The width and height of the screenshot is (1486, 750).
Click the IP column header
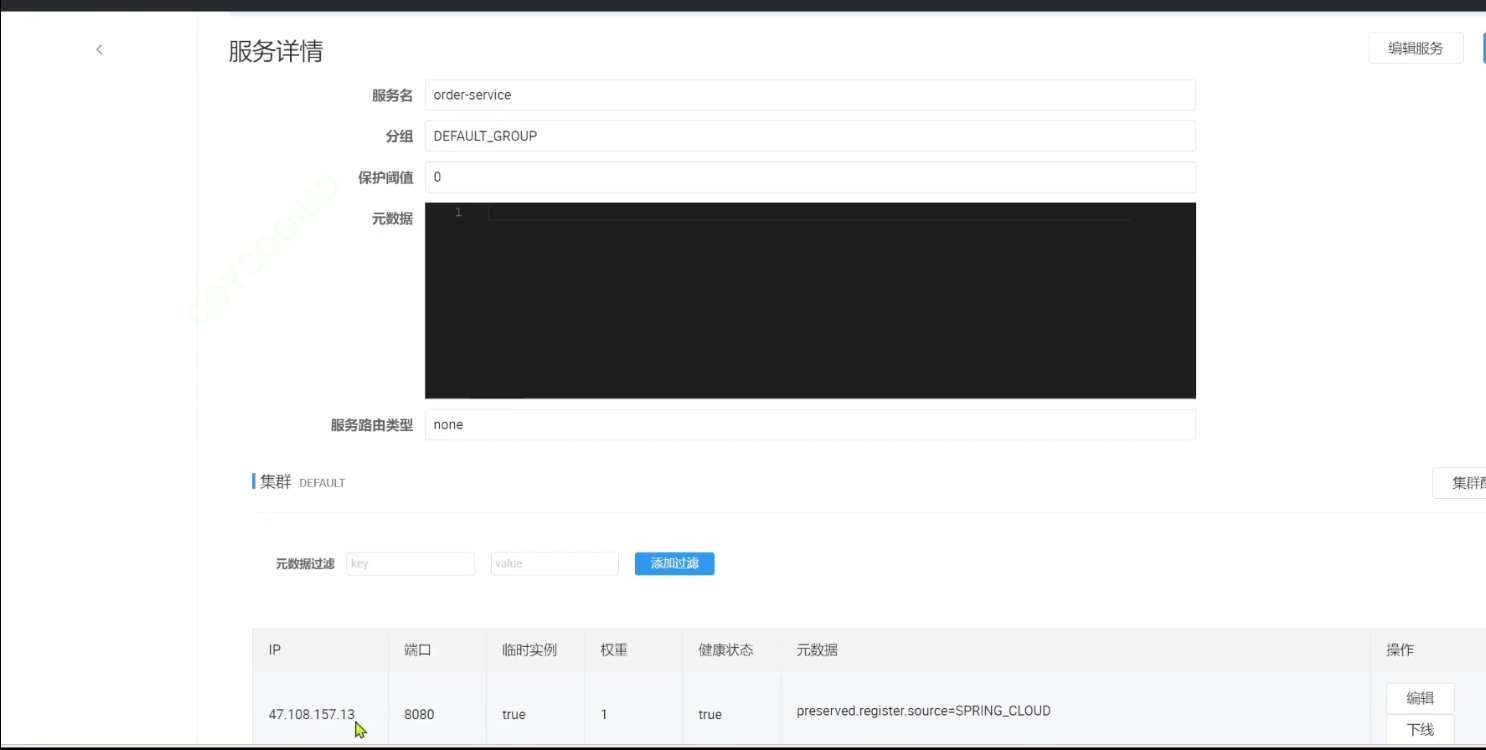(275, 650)
